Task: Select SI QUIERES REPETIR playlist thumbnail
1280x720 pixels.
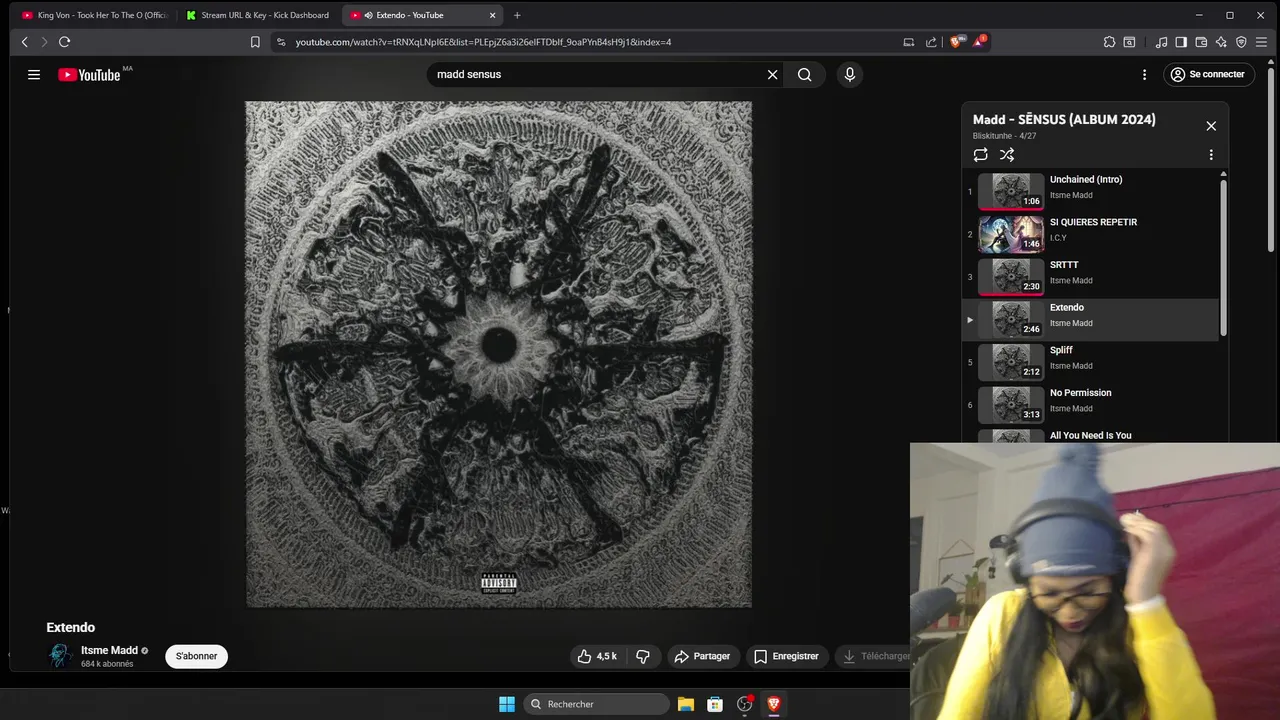Action: pos(1011,234)
